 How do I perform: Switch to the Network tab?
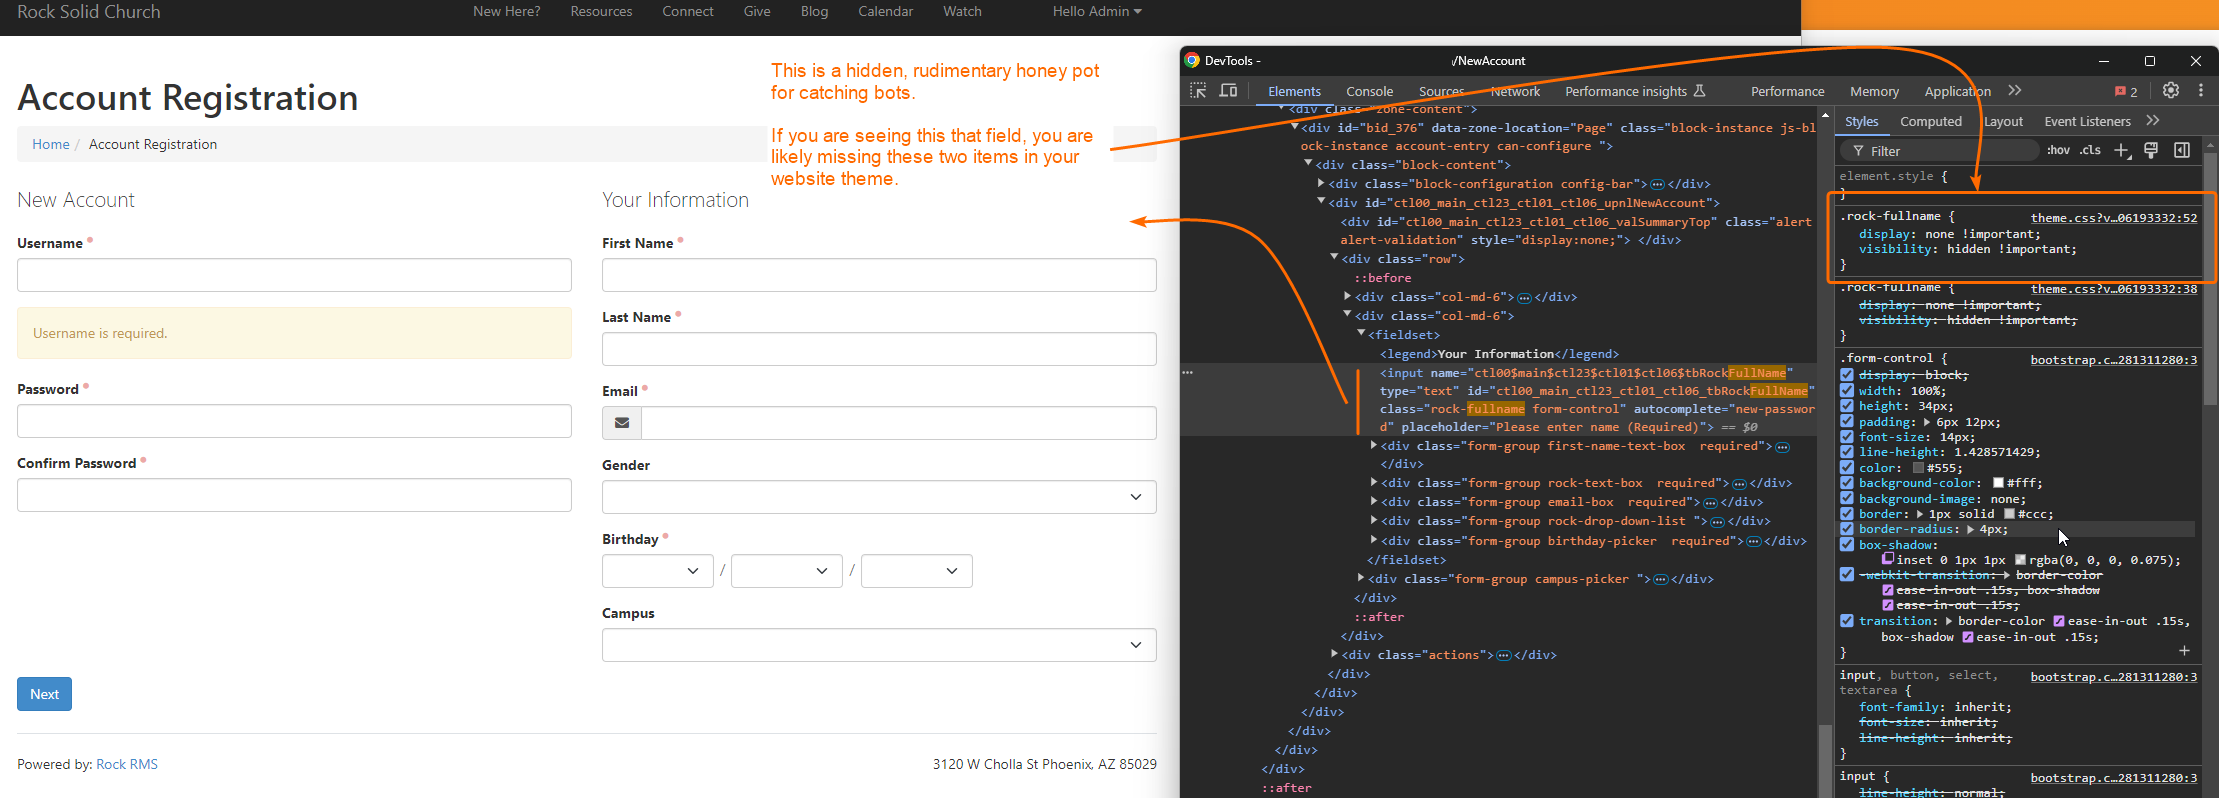click(1515, 91)
